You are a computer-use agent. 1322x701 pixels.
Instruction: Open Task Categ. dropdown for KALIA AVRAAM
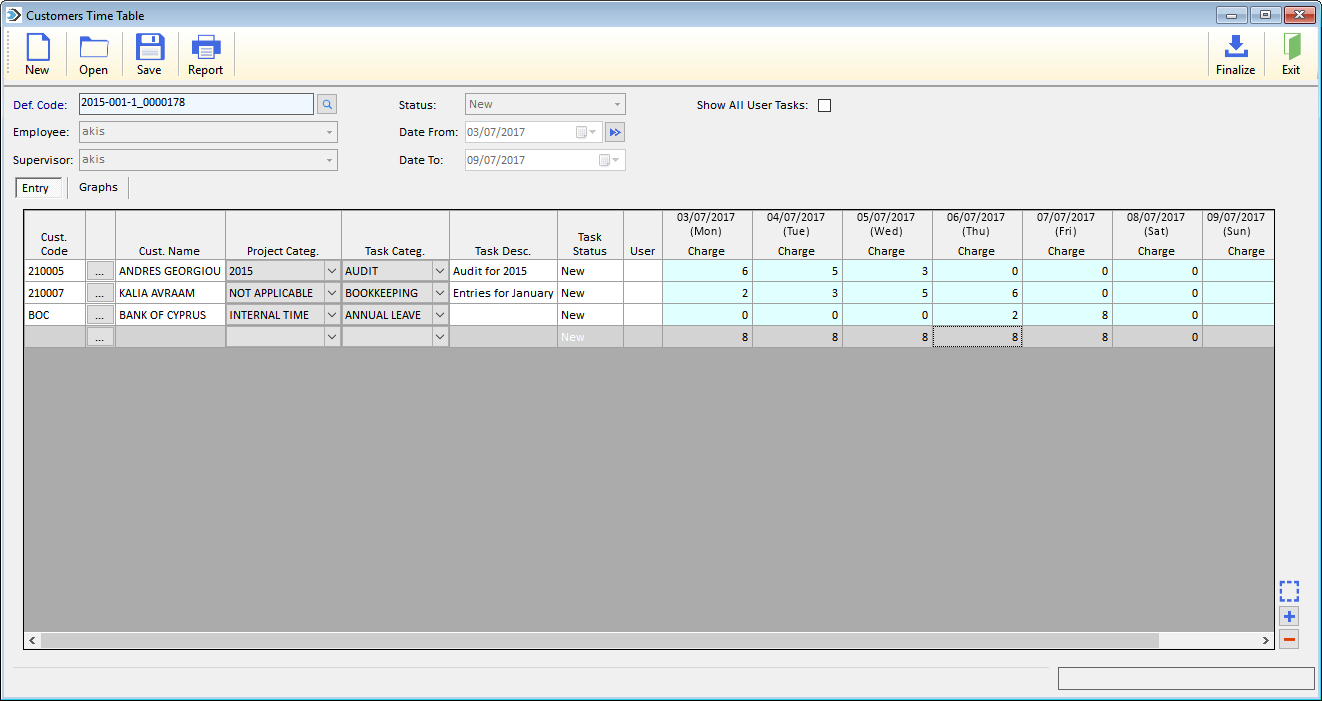pyautogui.click(x=439, y=292)
